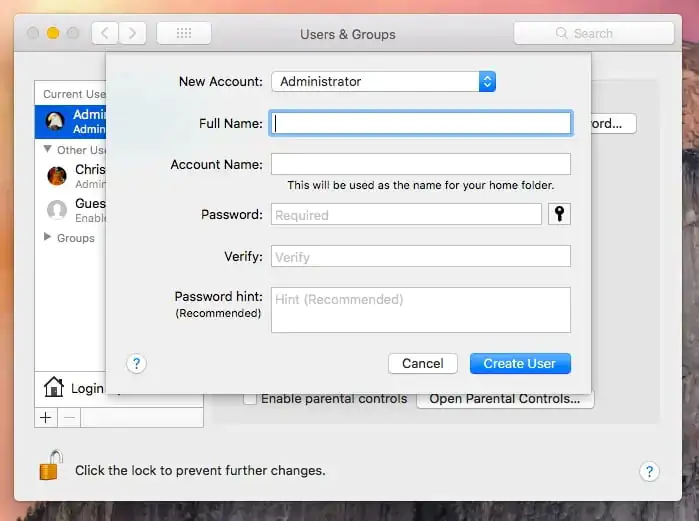
Task: Click the Login Options house icon
Action: point(53,386)
